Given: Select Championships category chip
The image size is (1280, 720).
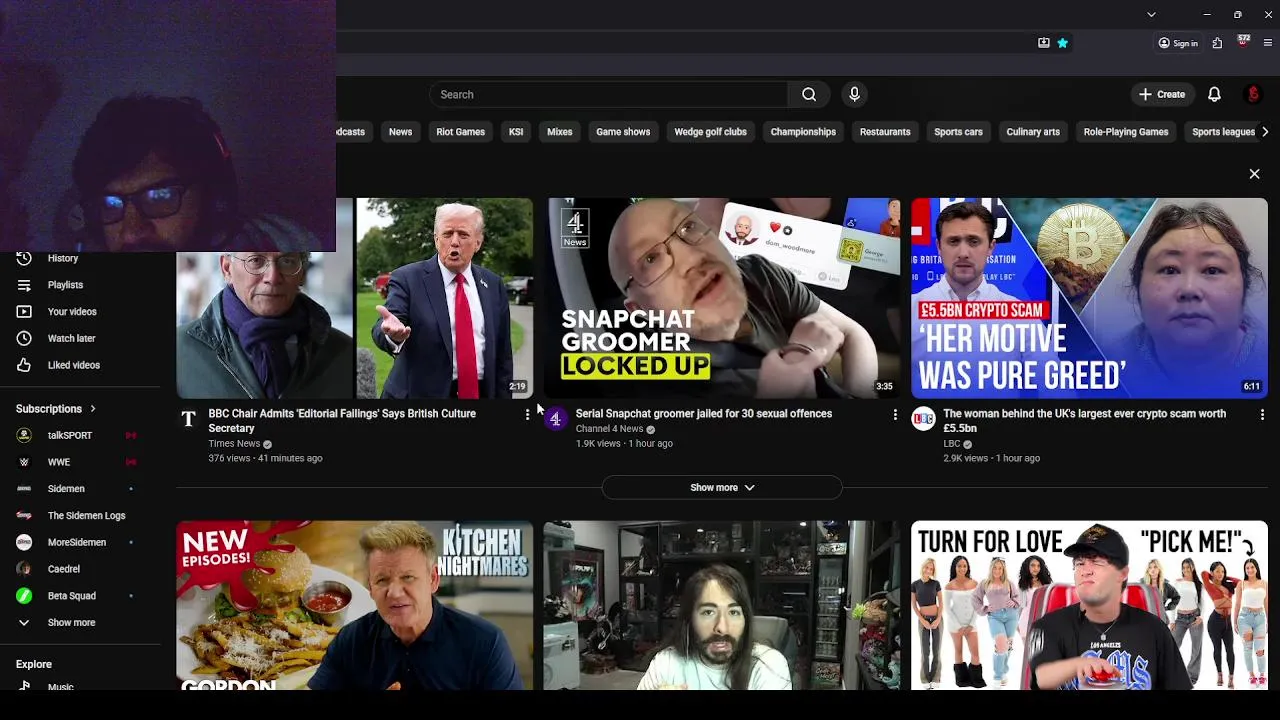Looking at the screenshot, I should coord(803,132).
